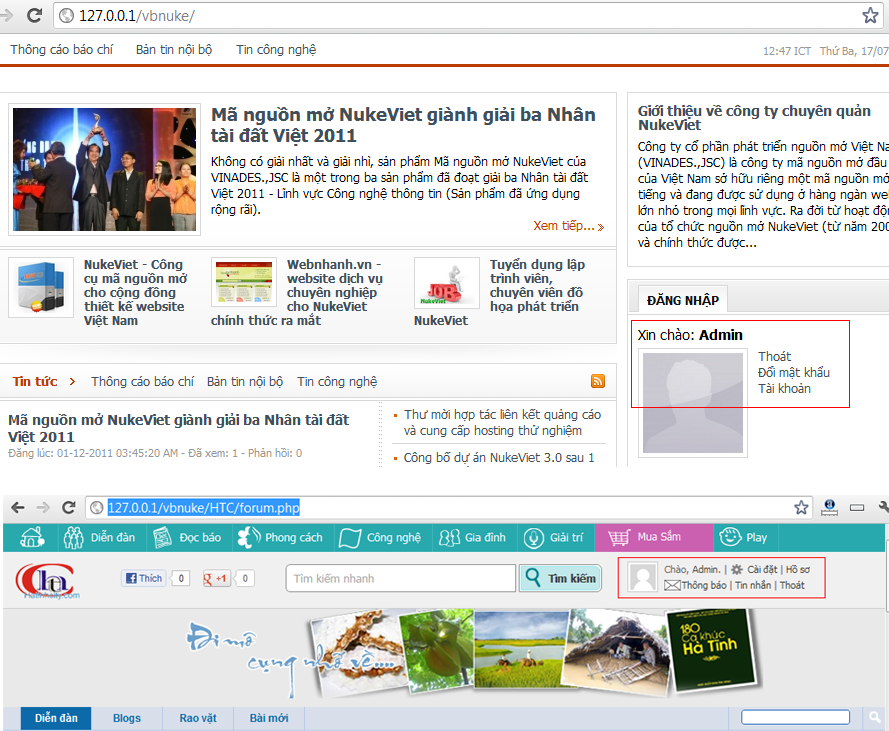Viewport: 889px width, 731px height.
Task: Open the large Nhân tài đất Việt 2011 headline
Action: click(x=403, y=125)
